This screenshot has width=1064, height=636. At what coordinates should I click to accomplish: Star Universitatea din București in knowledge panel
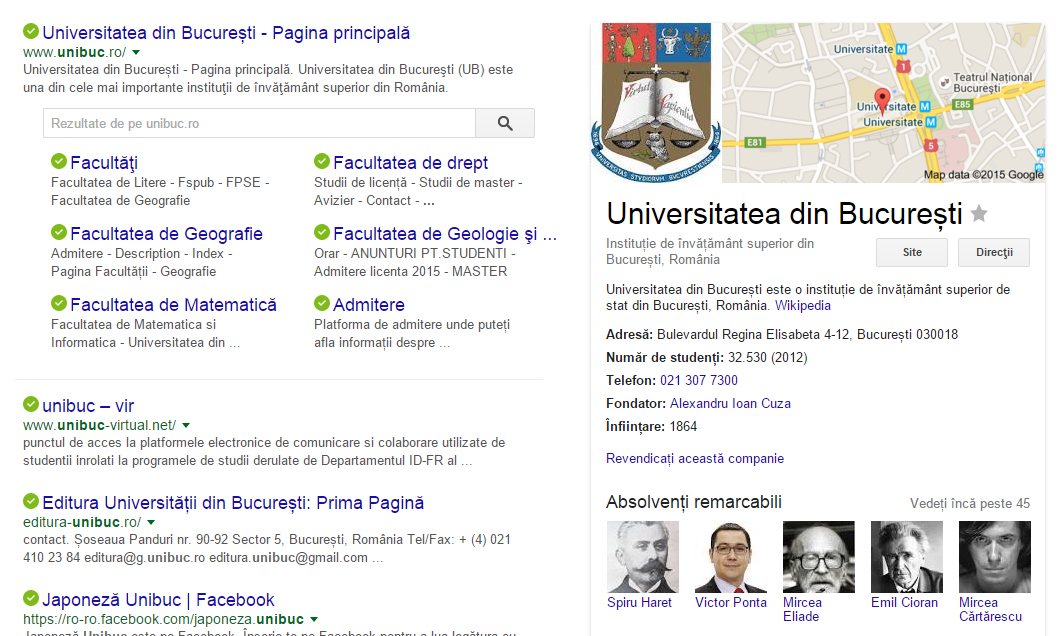click(x=979, y=214)
